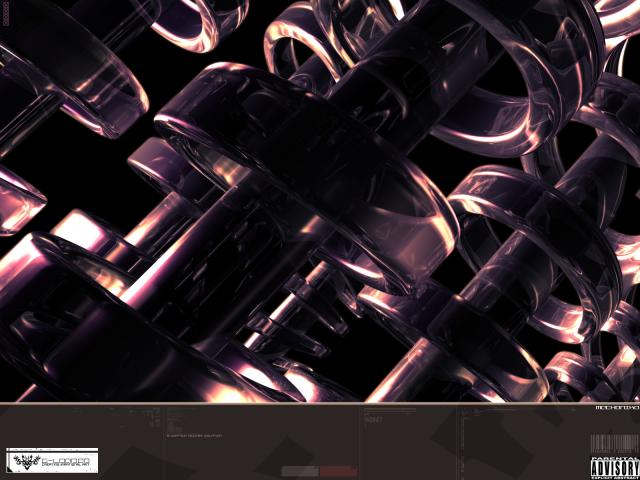Click the white artist logo badge

coord(52,460)
